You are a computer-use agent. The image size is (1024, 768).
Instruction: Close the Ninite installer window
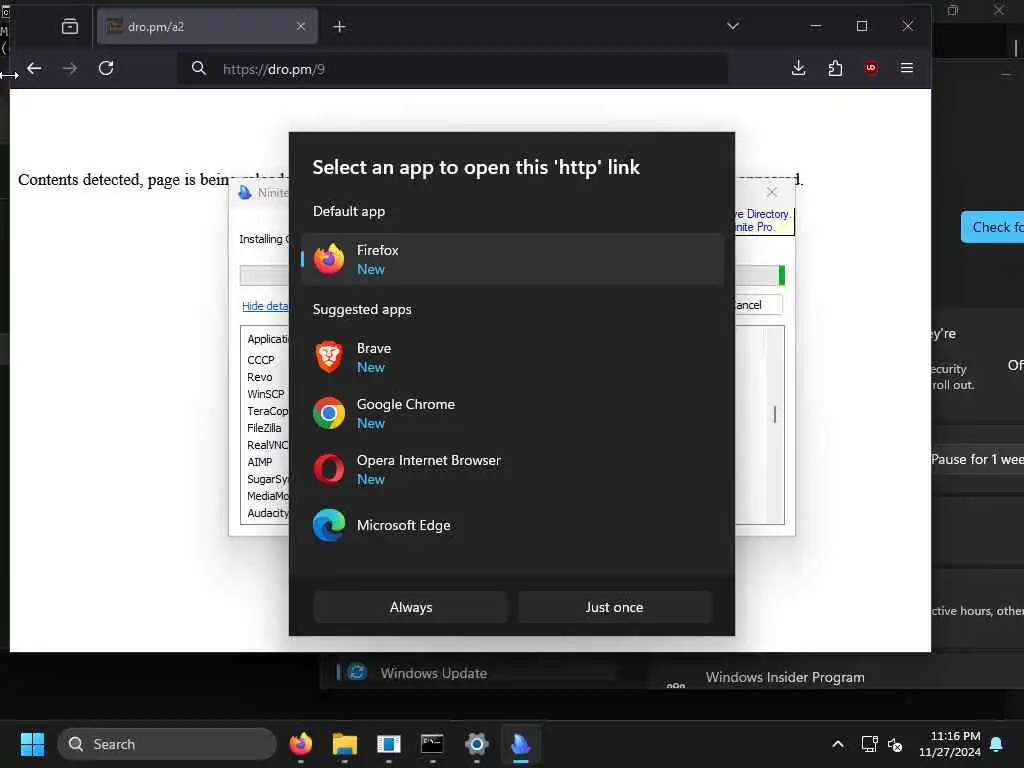tap(772, 192)
